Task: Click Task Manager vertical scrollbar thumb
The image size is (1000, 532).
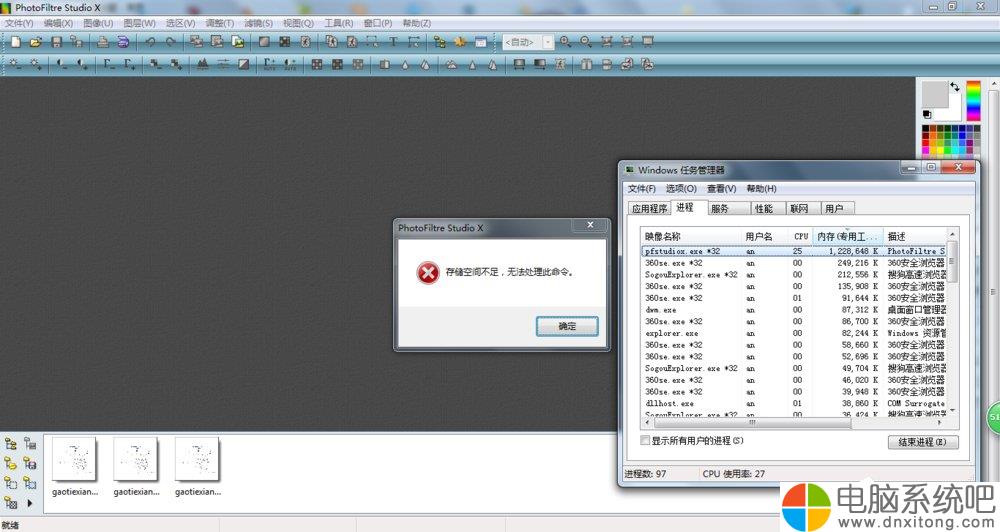Action: [951, 261]
